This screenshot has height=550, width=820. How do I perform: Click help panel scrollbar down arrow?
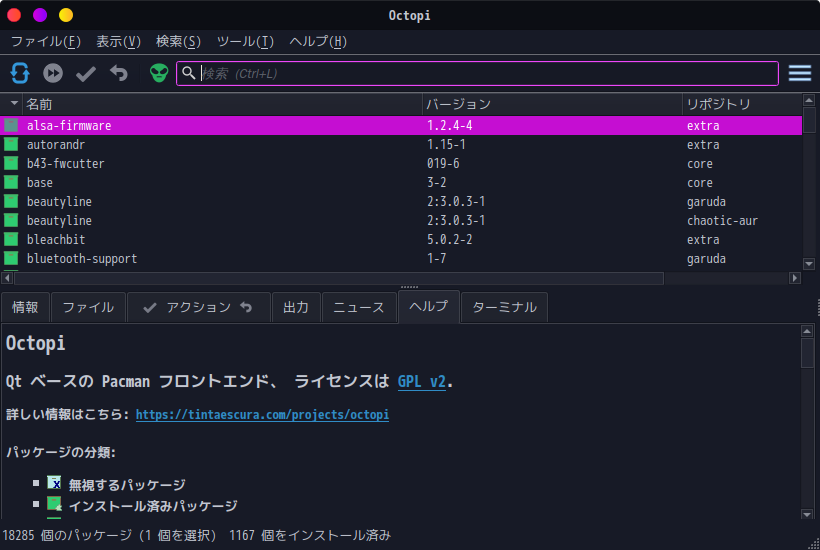(x=807, y=514)
